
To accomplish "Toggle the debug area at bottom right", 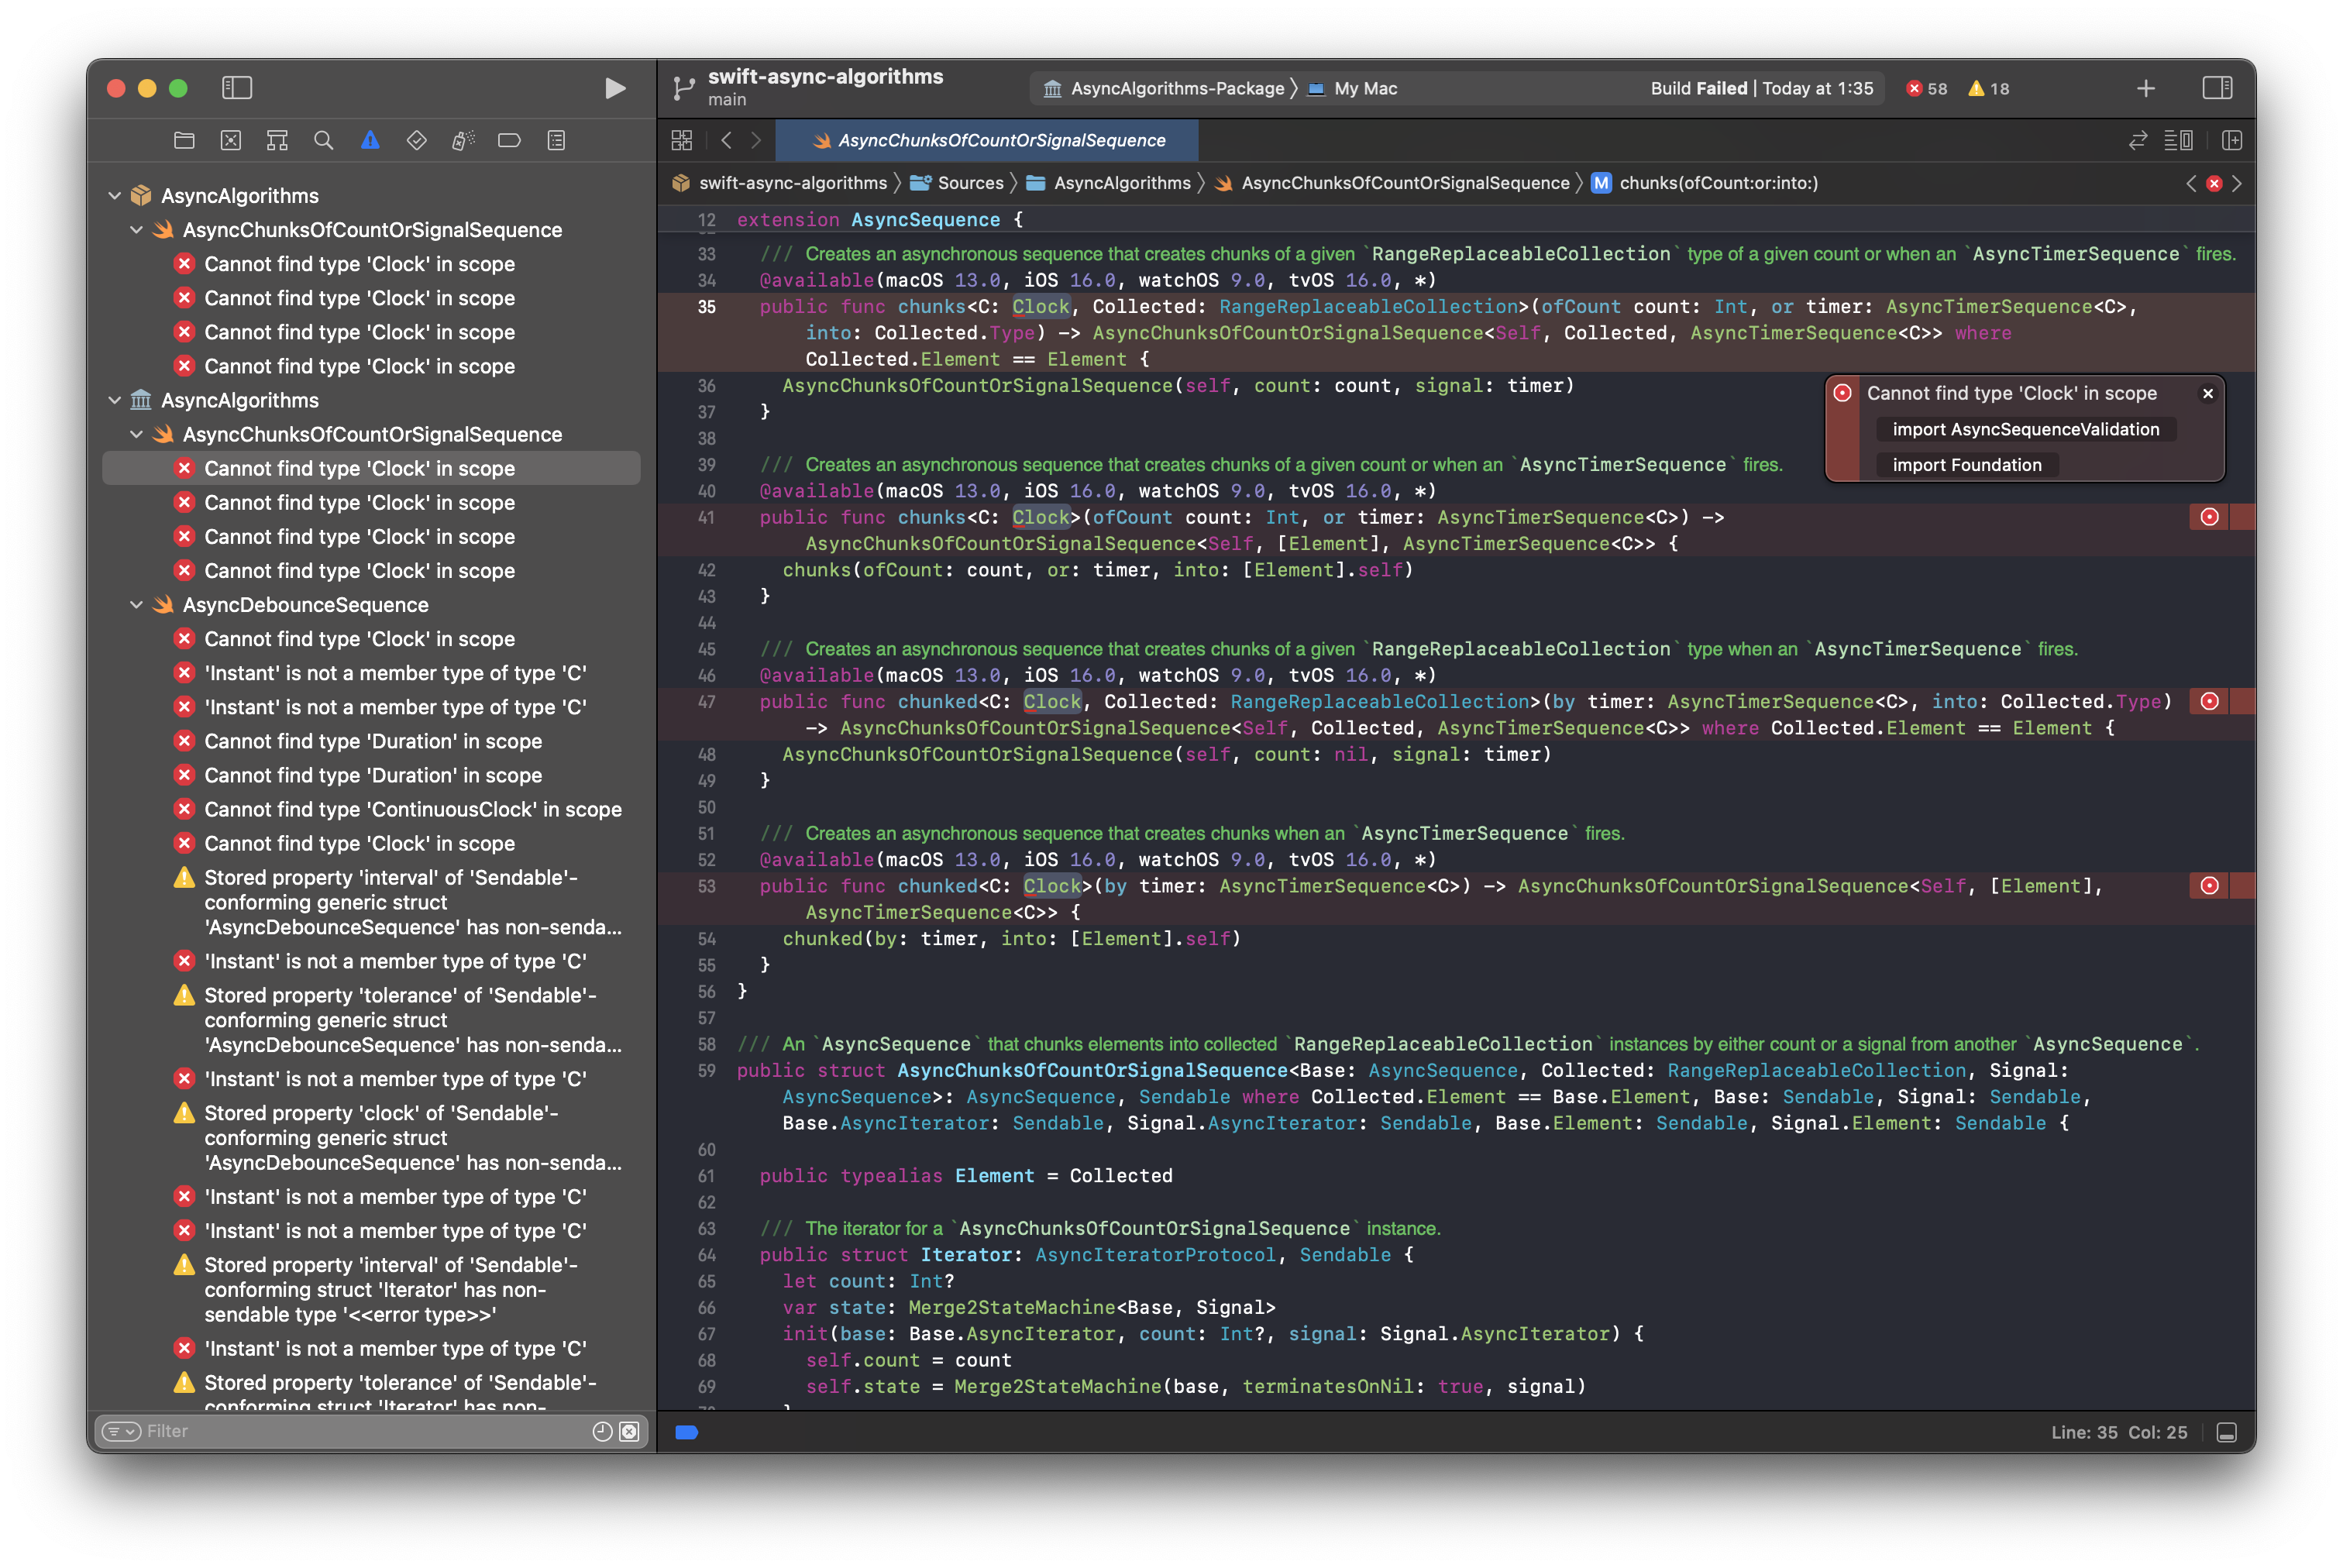I will [2226, 1433].
